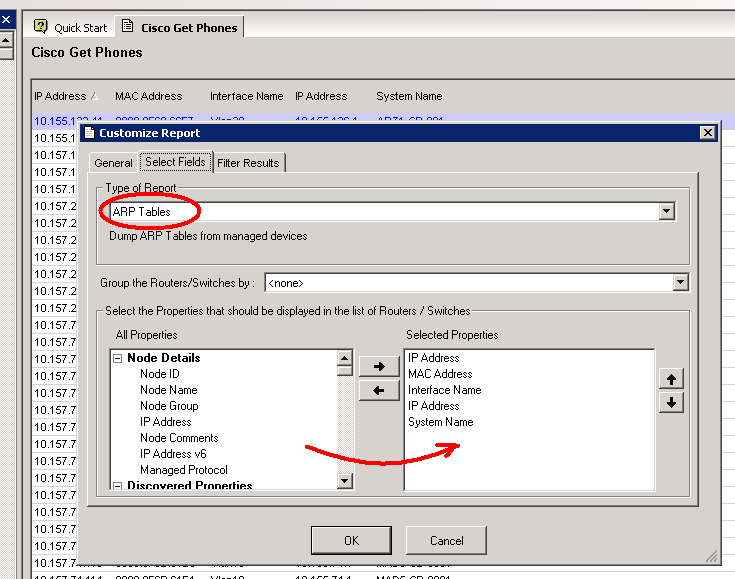Select Node Comments in All Properties
The height and width of the screenshot is (579, 735).
(179, 437)
